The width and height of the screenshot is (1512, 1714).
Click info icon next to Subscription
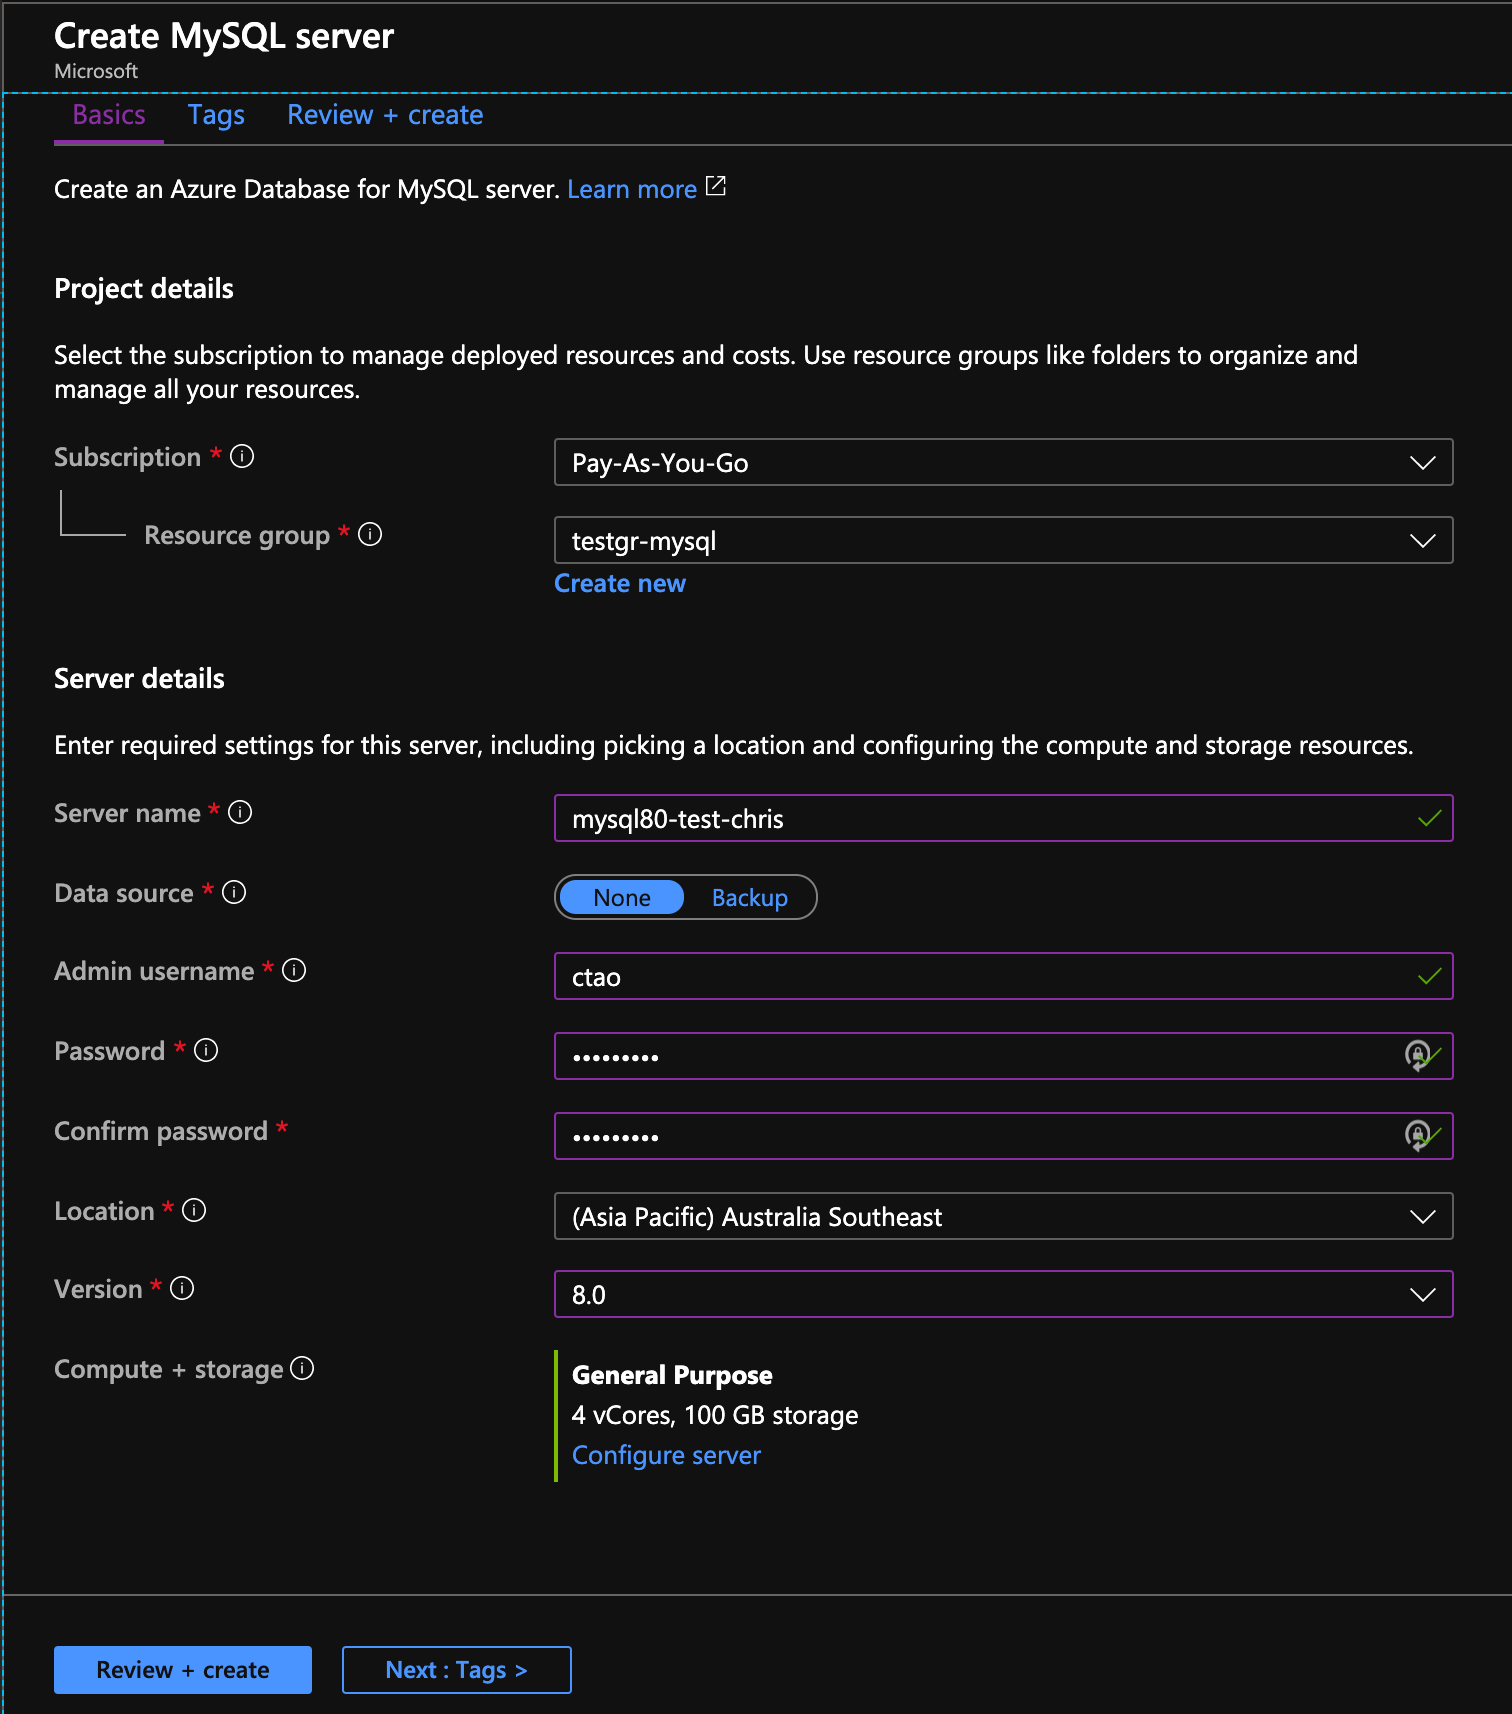pos(242,457)
